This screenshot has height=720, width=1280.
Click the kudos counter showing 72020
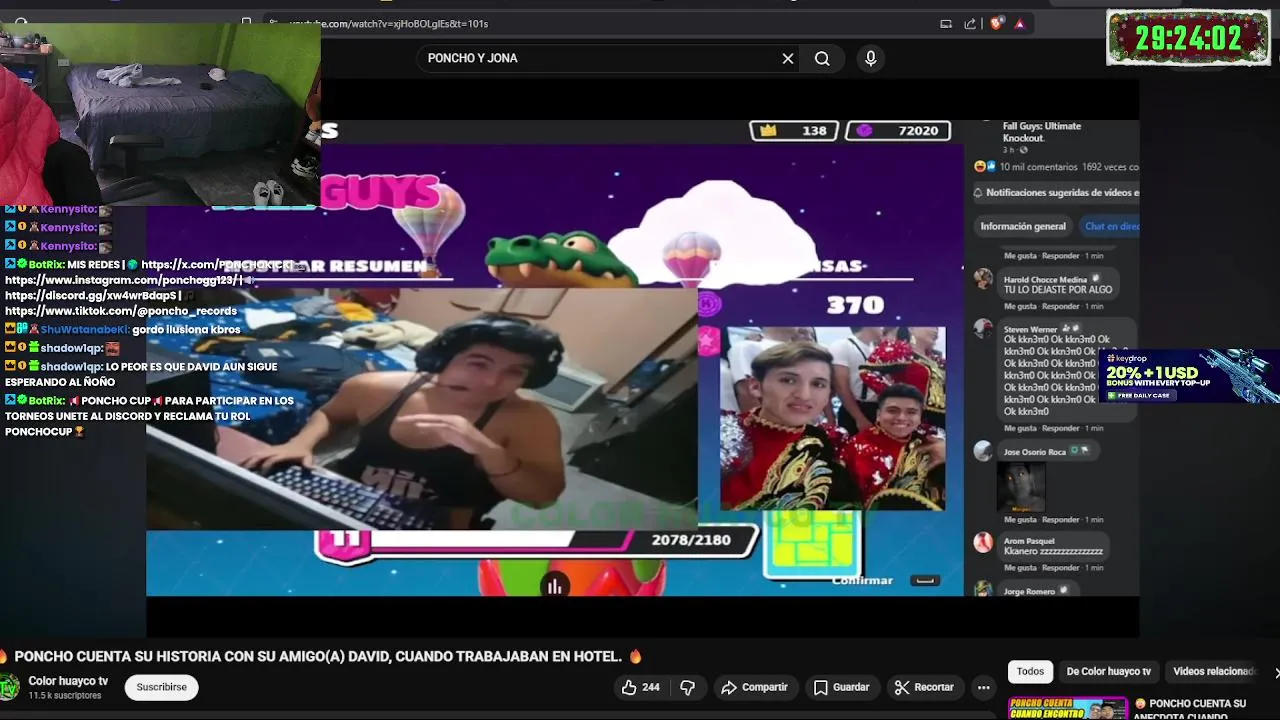pos(898,131)
